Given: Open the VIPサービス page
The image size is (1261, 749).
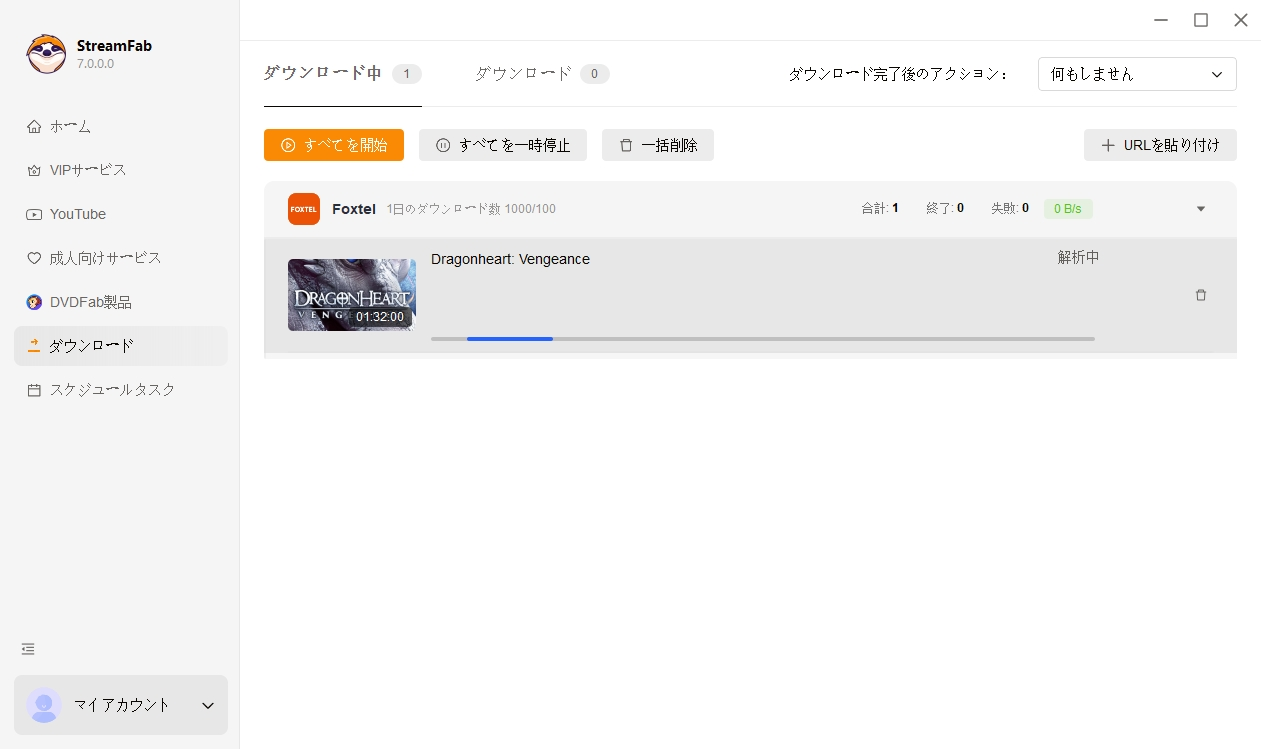Looking at the screenshot, I should tap(86, 170).
